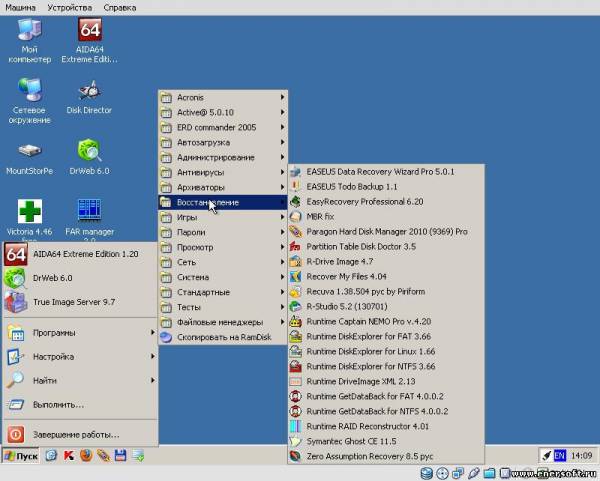
Task: Open the Справка menu
Action: [x=120, y=8]
